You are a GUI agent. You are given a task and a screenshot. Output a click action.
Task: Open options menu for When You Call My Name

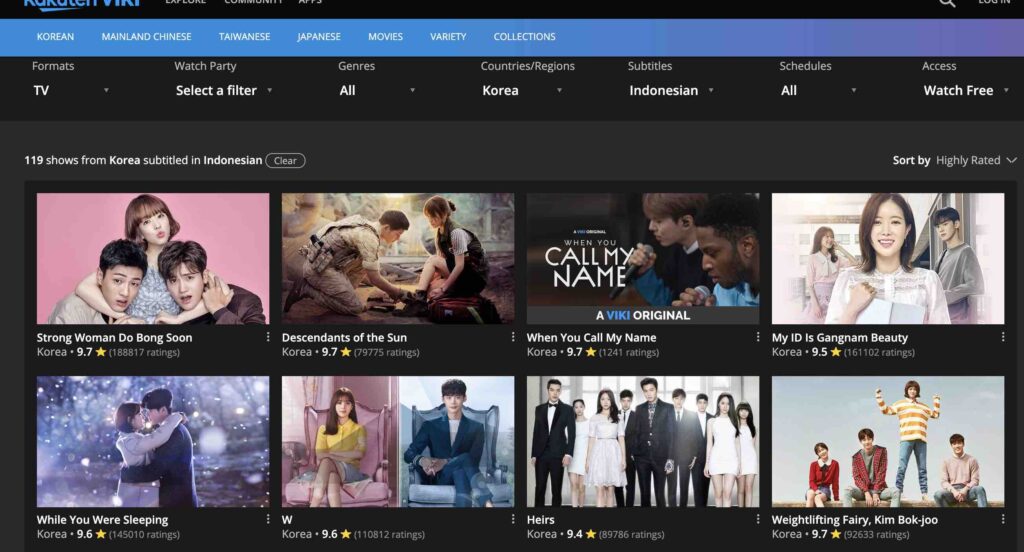(x=758, y=337)
